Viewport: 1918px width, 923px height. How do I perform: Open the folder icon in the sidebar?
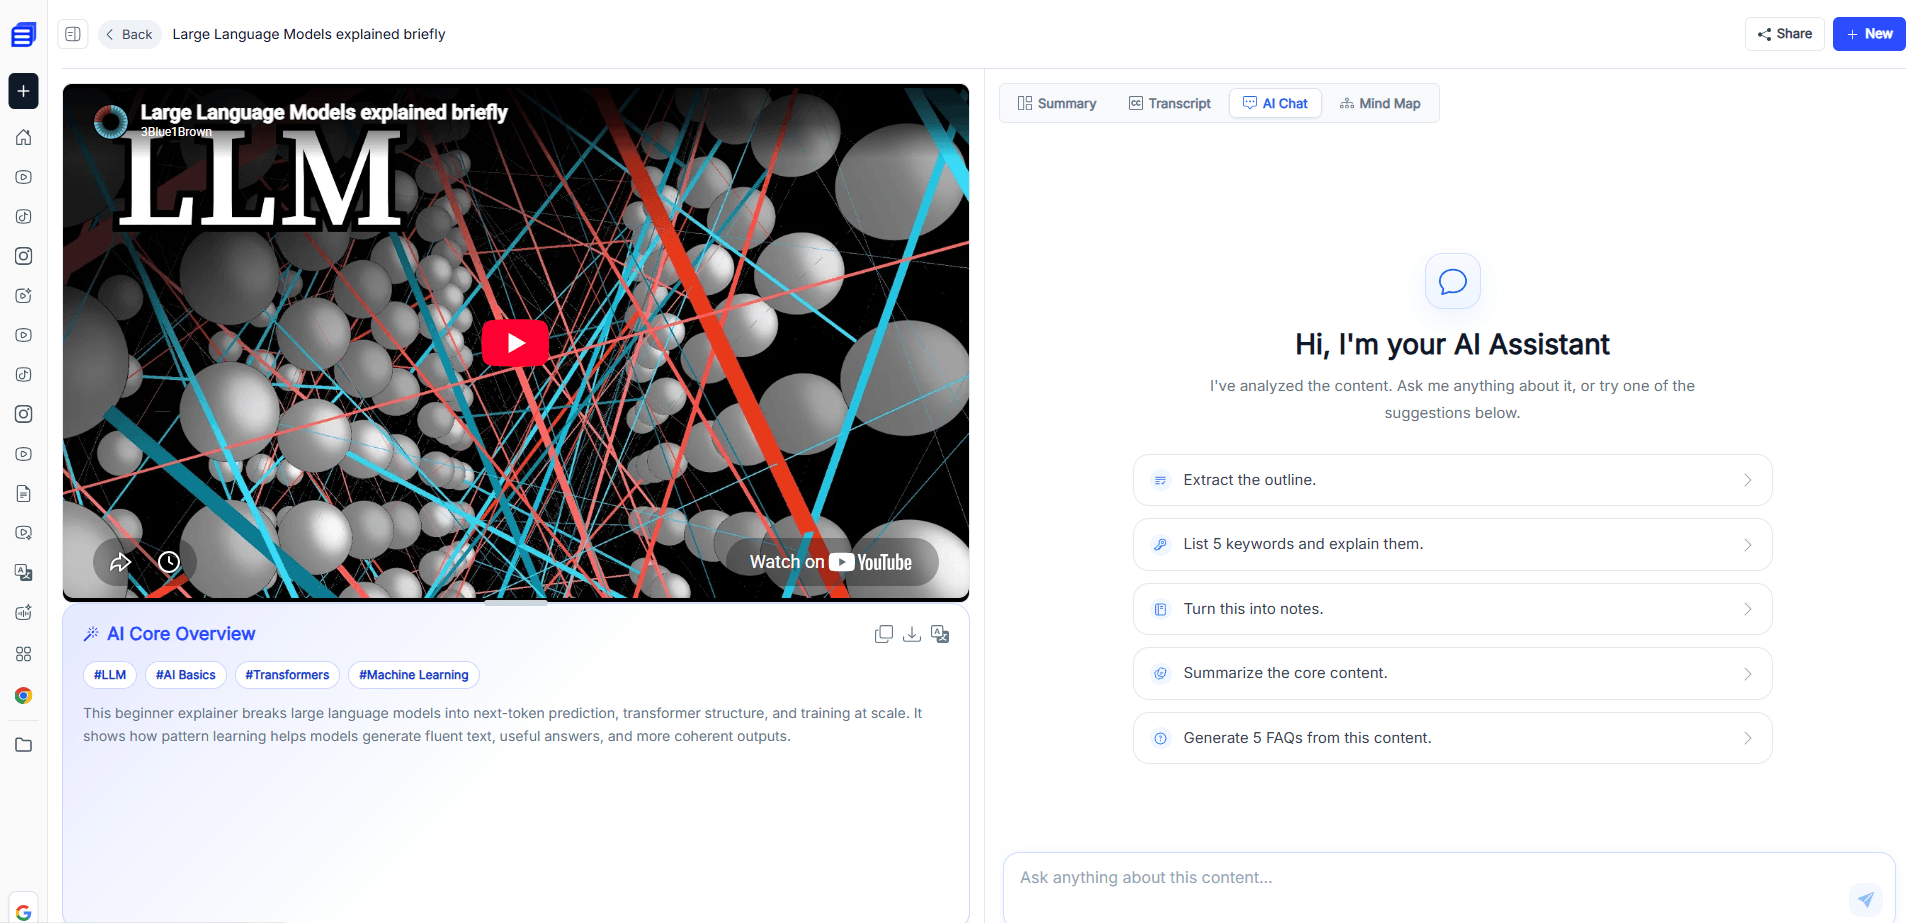coord(23,745)
